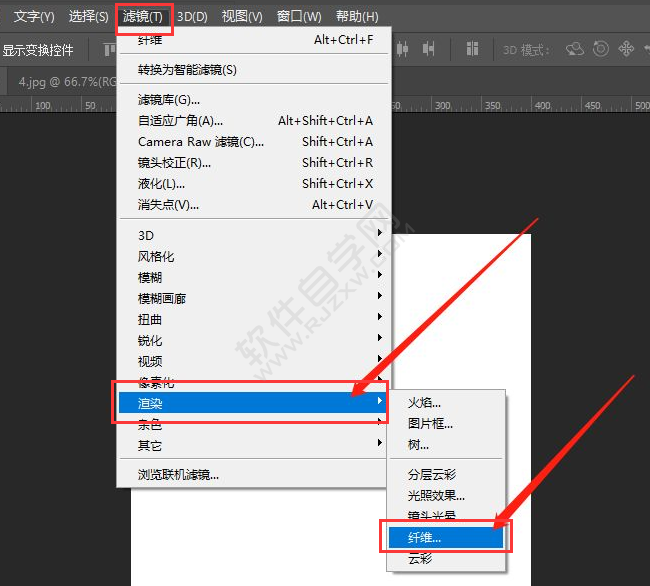Viewport: 650px width, 586px height.
Task: Click the Shift+Ctrl+X shortcut text
Action: pos(337,184)
